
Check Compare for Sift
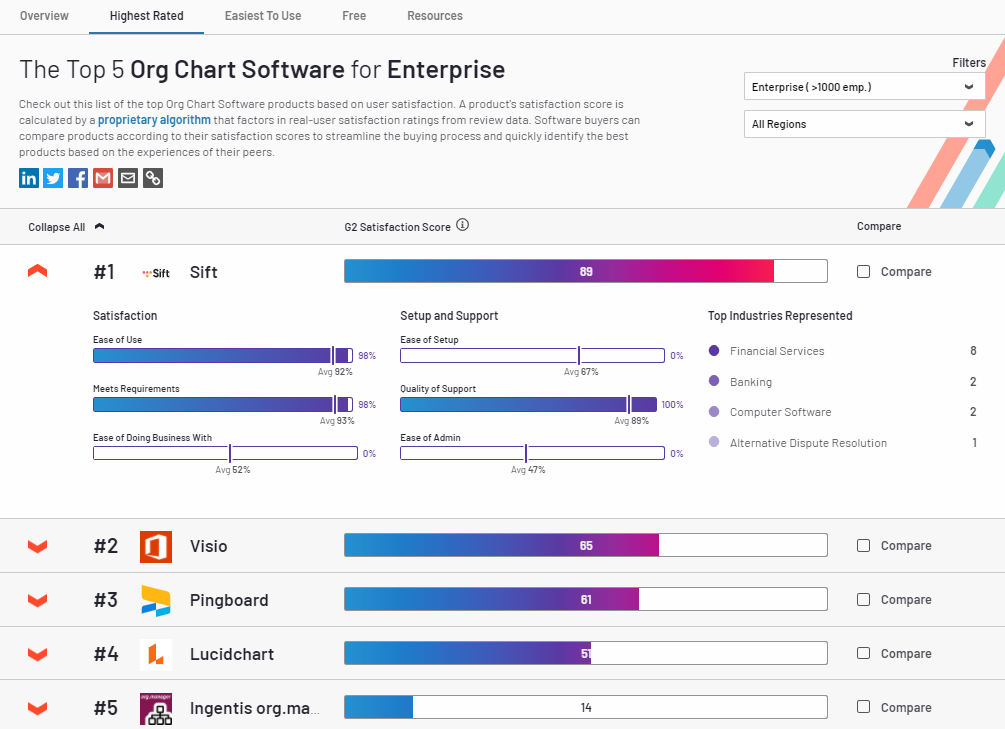pyautogui.click(x=863, y=272)
